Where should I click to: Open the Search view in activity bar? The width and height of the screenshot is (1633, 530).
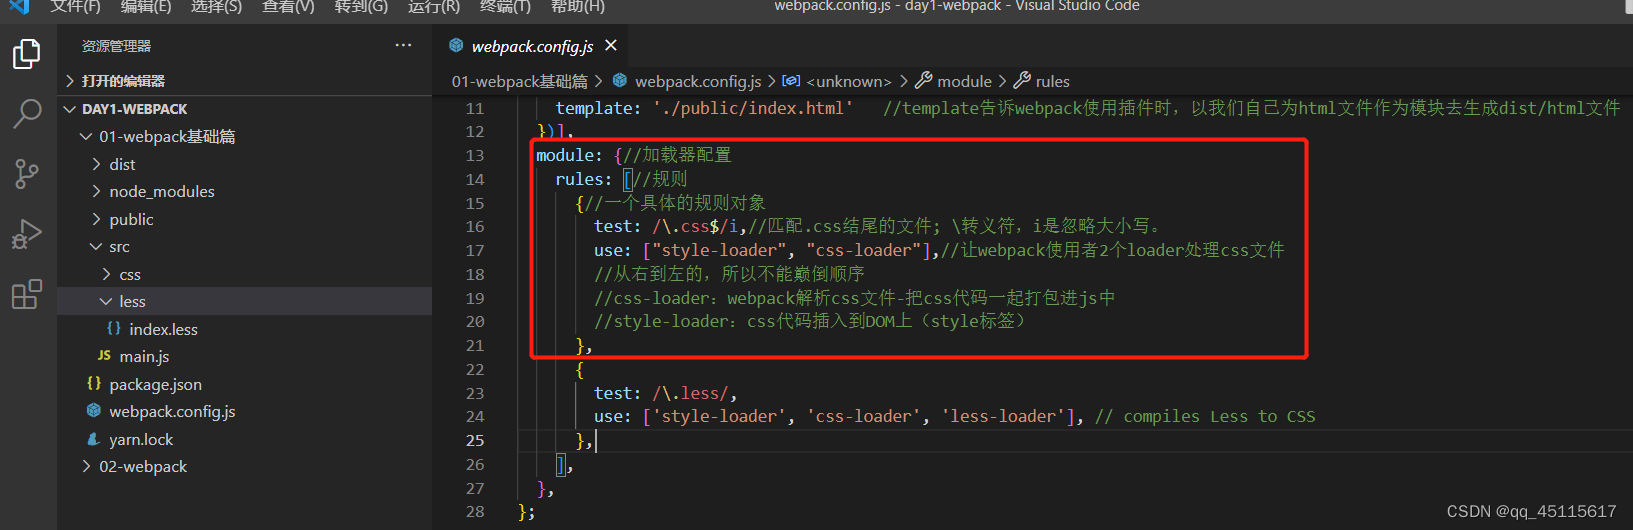click(27, 113)
